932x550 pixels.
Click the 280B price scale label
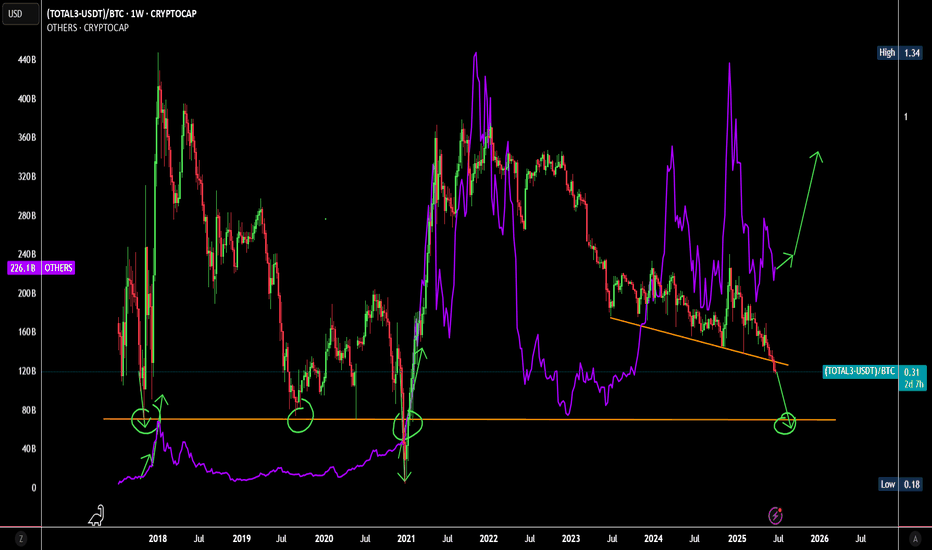click(x=27, y=215)
